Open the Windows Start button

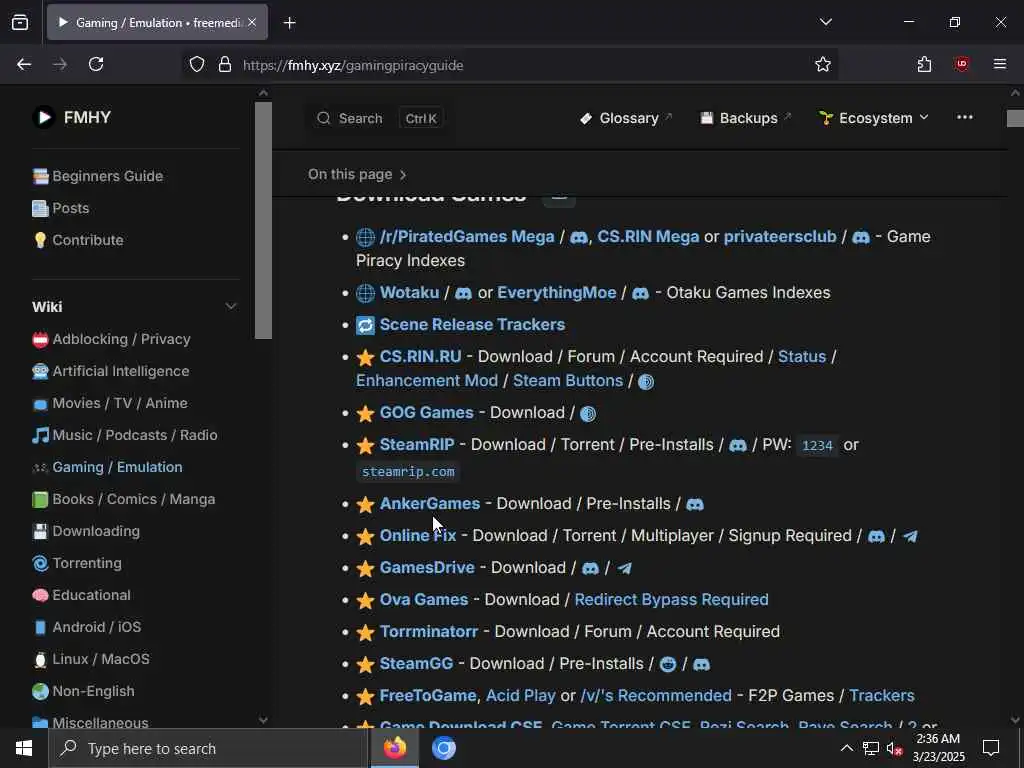(x=24, y=748)
